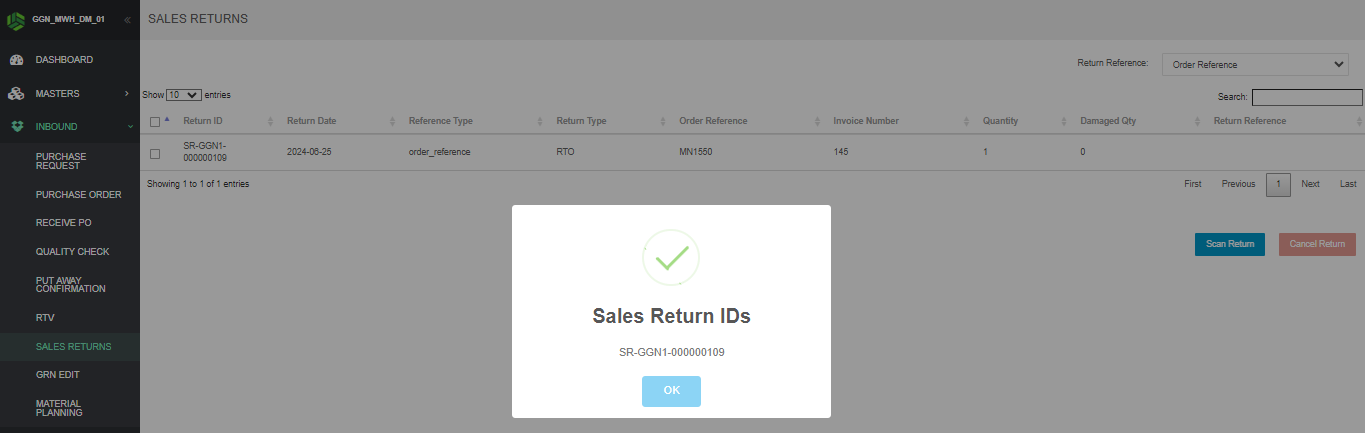Toggle the select-all checkbox in table header
Screen dimensions: 1365x433
tap(155, 122)
